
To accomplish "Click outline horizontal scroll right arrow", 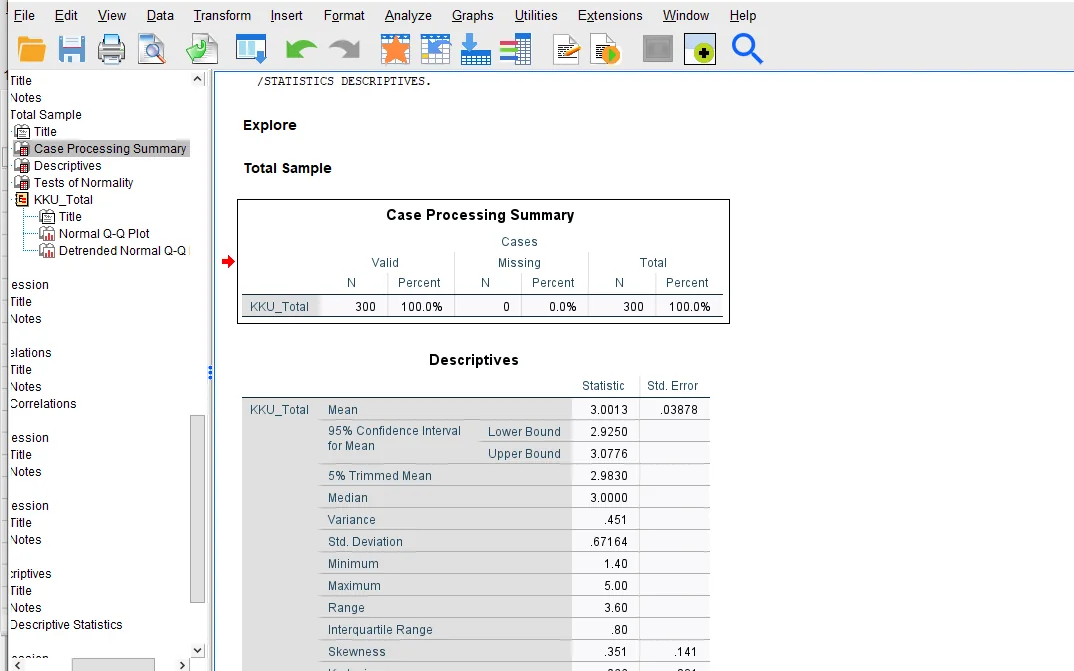I will [x=182, y=665].
